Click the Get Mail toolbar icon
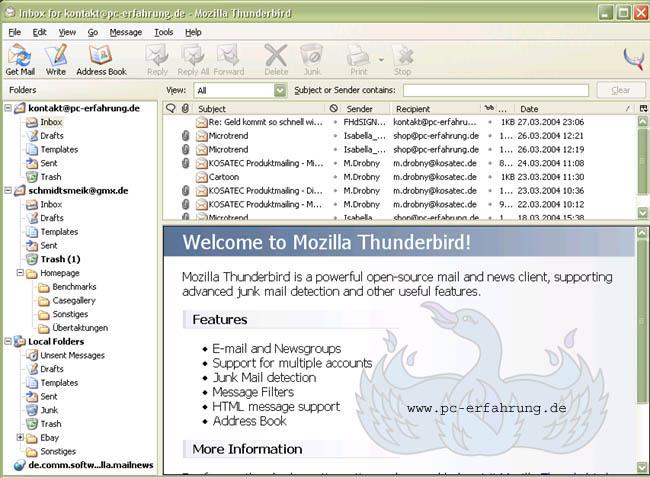 pyautogui.click(x=20, y=61)
